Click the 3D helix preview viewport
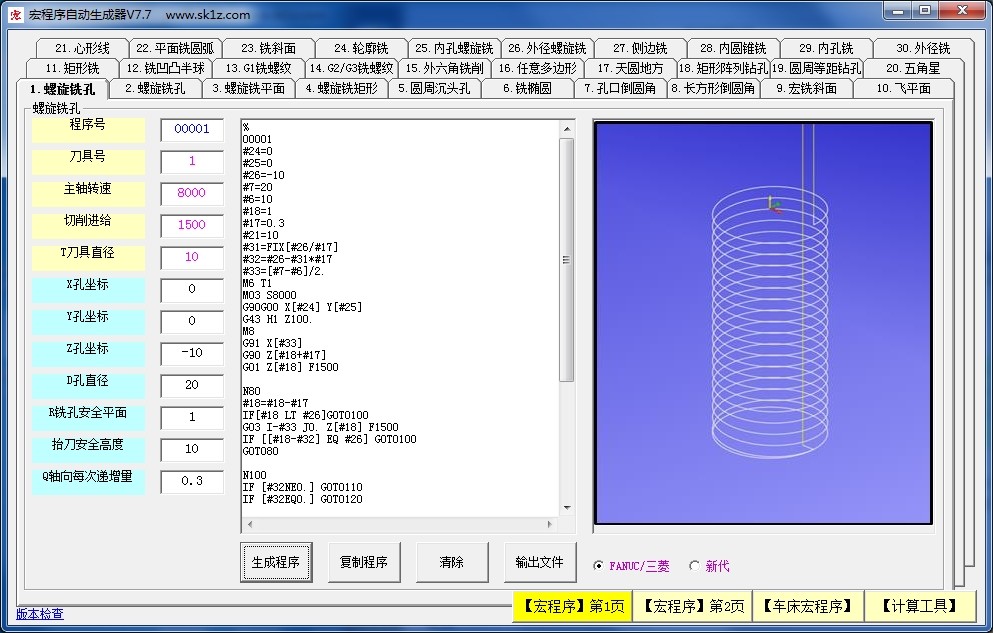Viewport: 993px width, 633px height. point(763,322)
